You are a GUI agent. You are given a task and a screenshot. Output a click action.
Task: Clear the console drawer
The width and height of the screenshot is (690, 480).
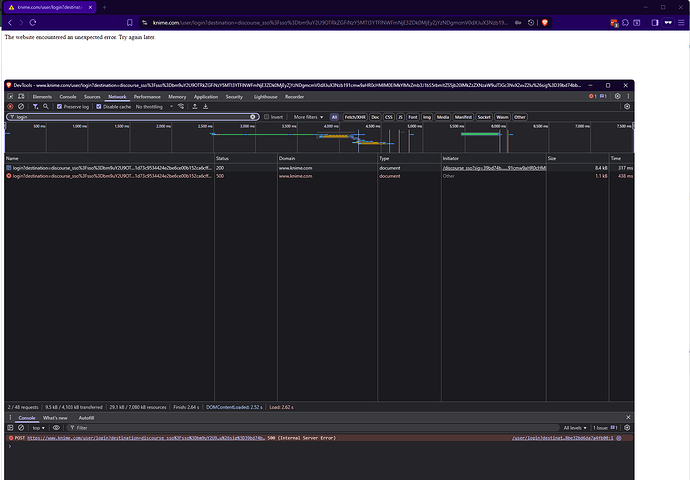(21, 428)
